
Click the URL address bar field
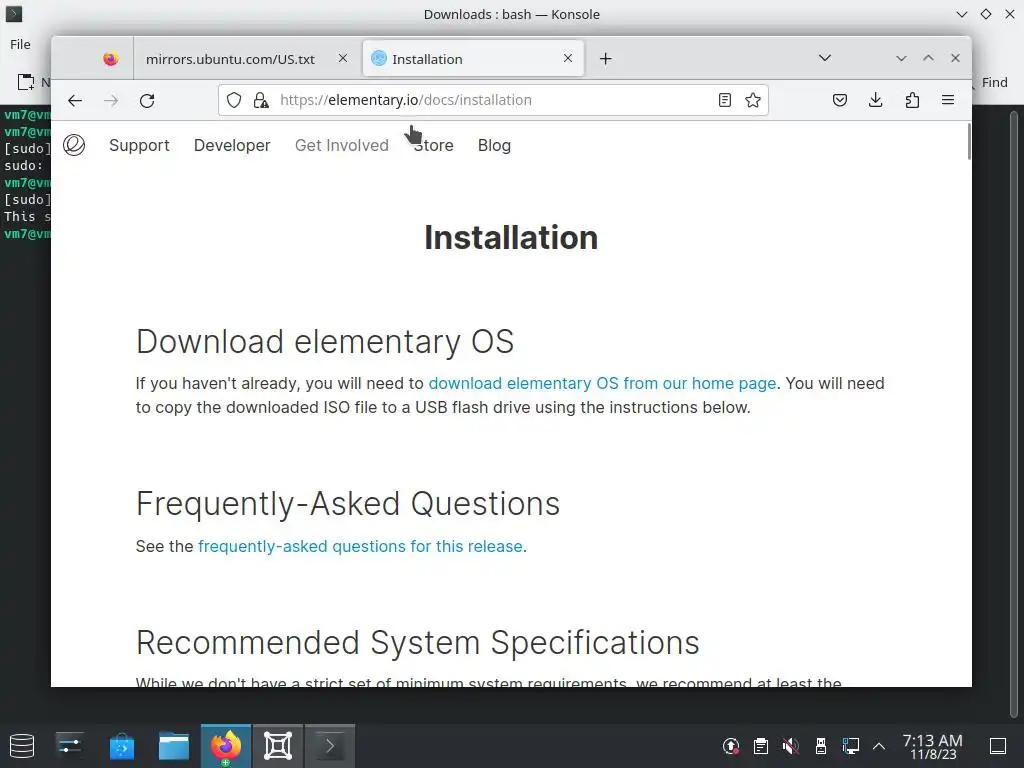(493, 100)
